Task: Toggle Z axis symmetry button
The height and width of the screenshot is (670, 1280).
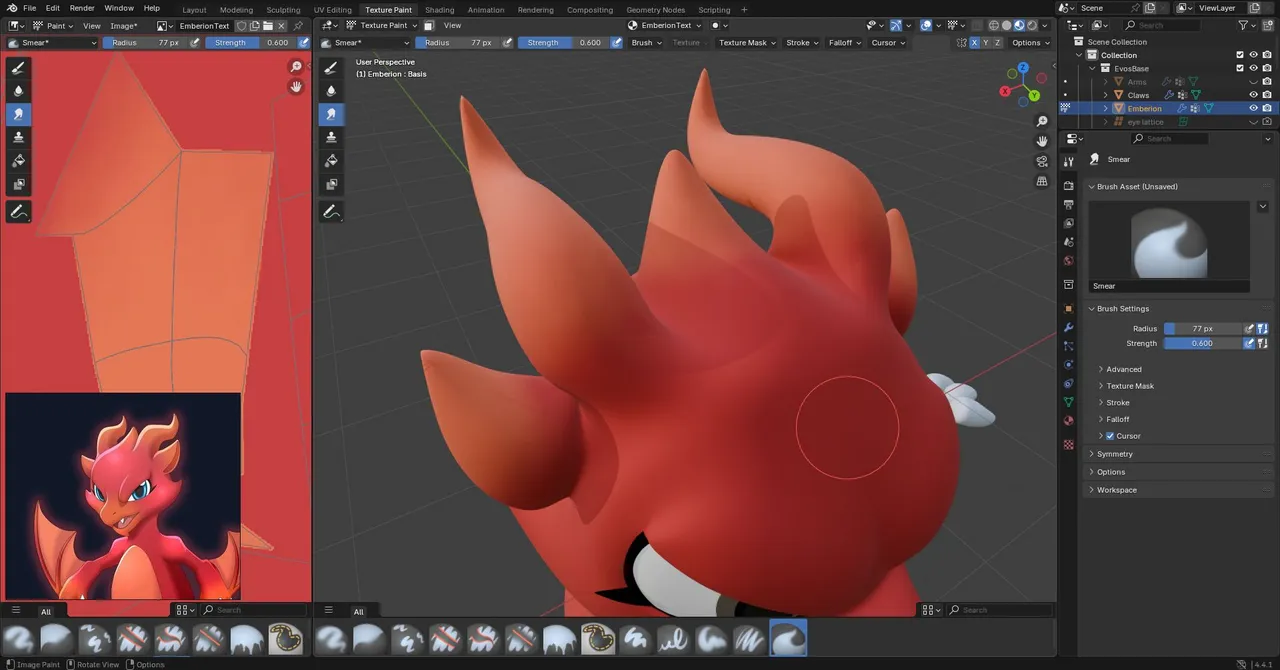Action: tap(998, 42)
